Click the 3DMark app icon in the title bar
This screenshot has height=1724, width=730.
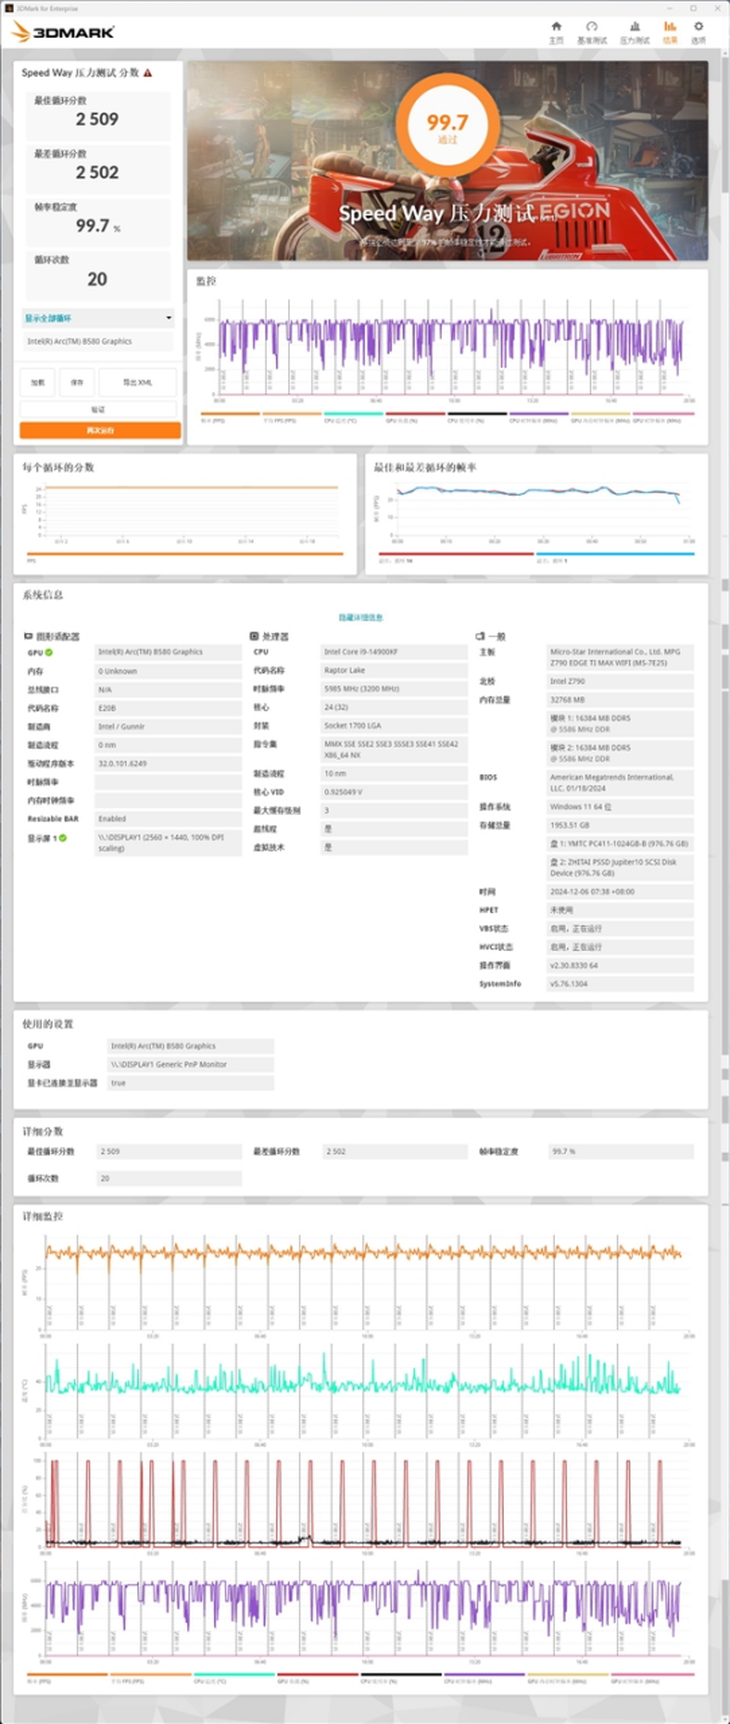coord(8,8)
